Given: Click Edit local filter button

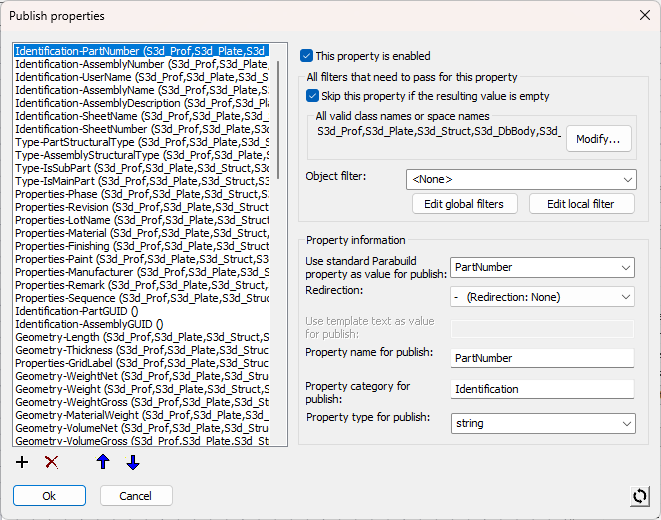Looking at the screenshot, I should 581,204.
